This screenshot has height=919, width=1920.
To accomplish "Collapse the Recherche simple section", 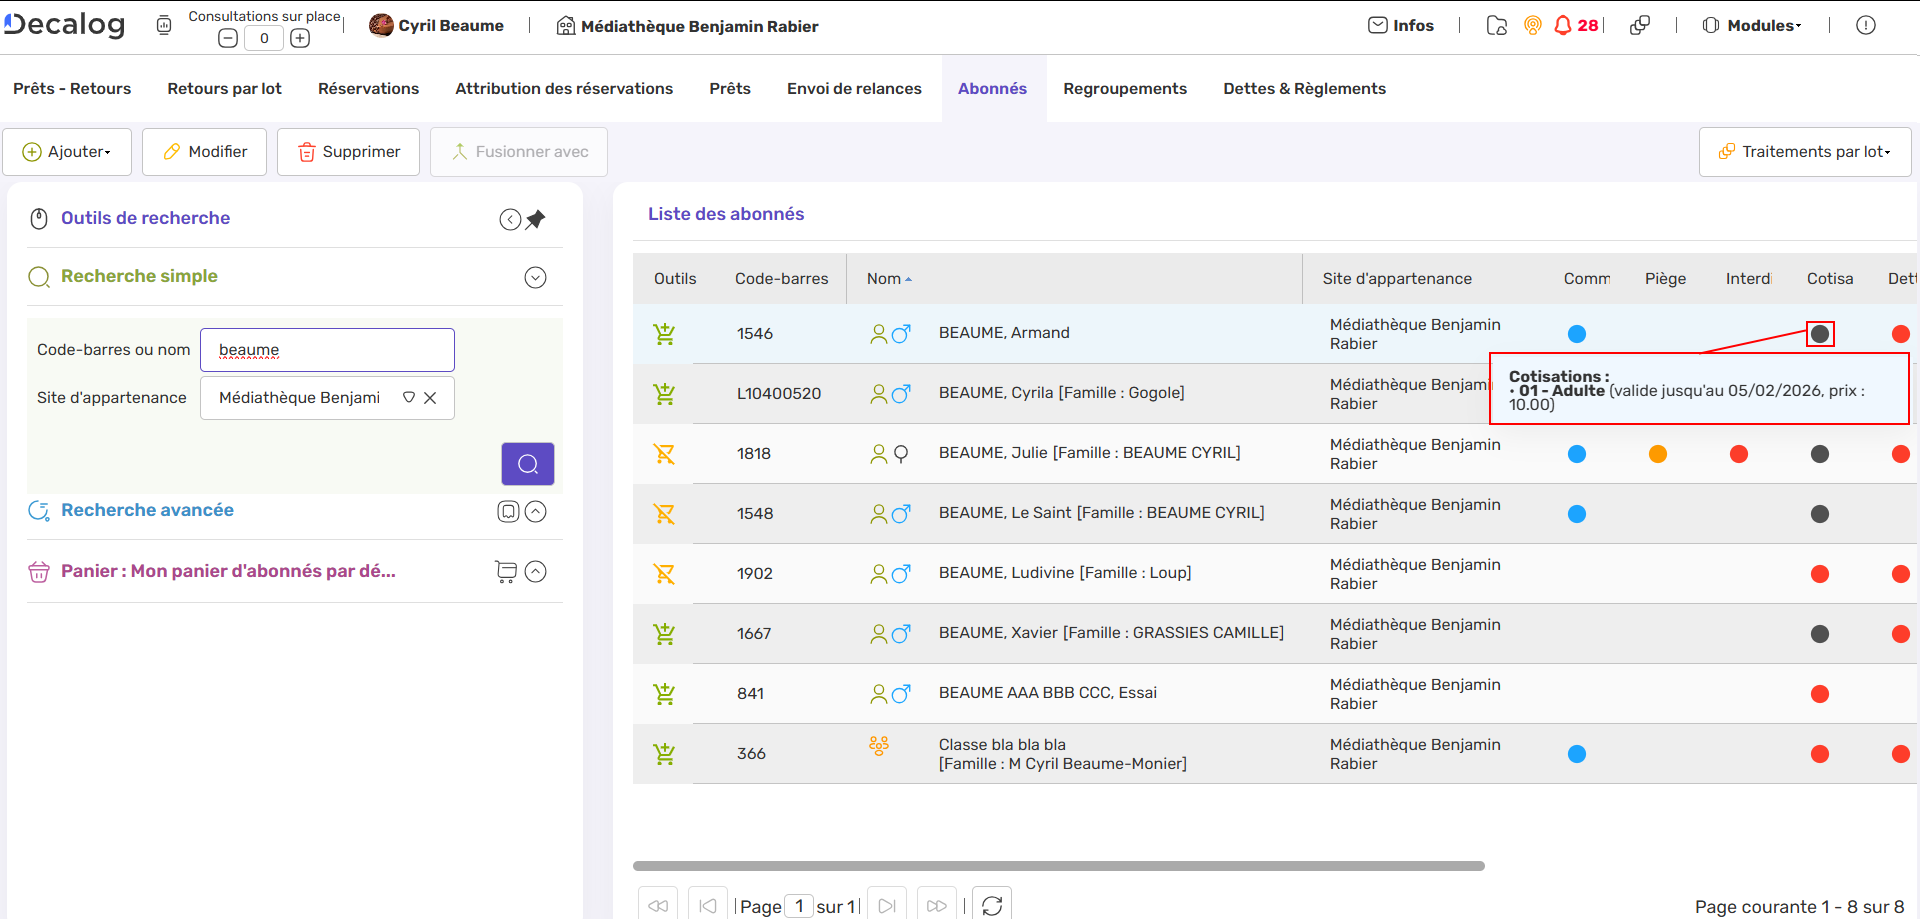I will pyautogui.click(x=536, y=278).
